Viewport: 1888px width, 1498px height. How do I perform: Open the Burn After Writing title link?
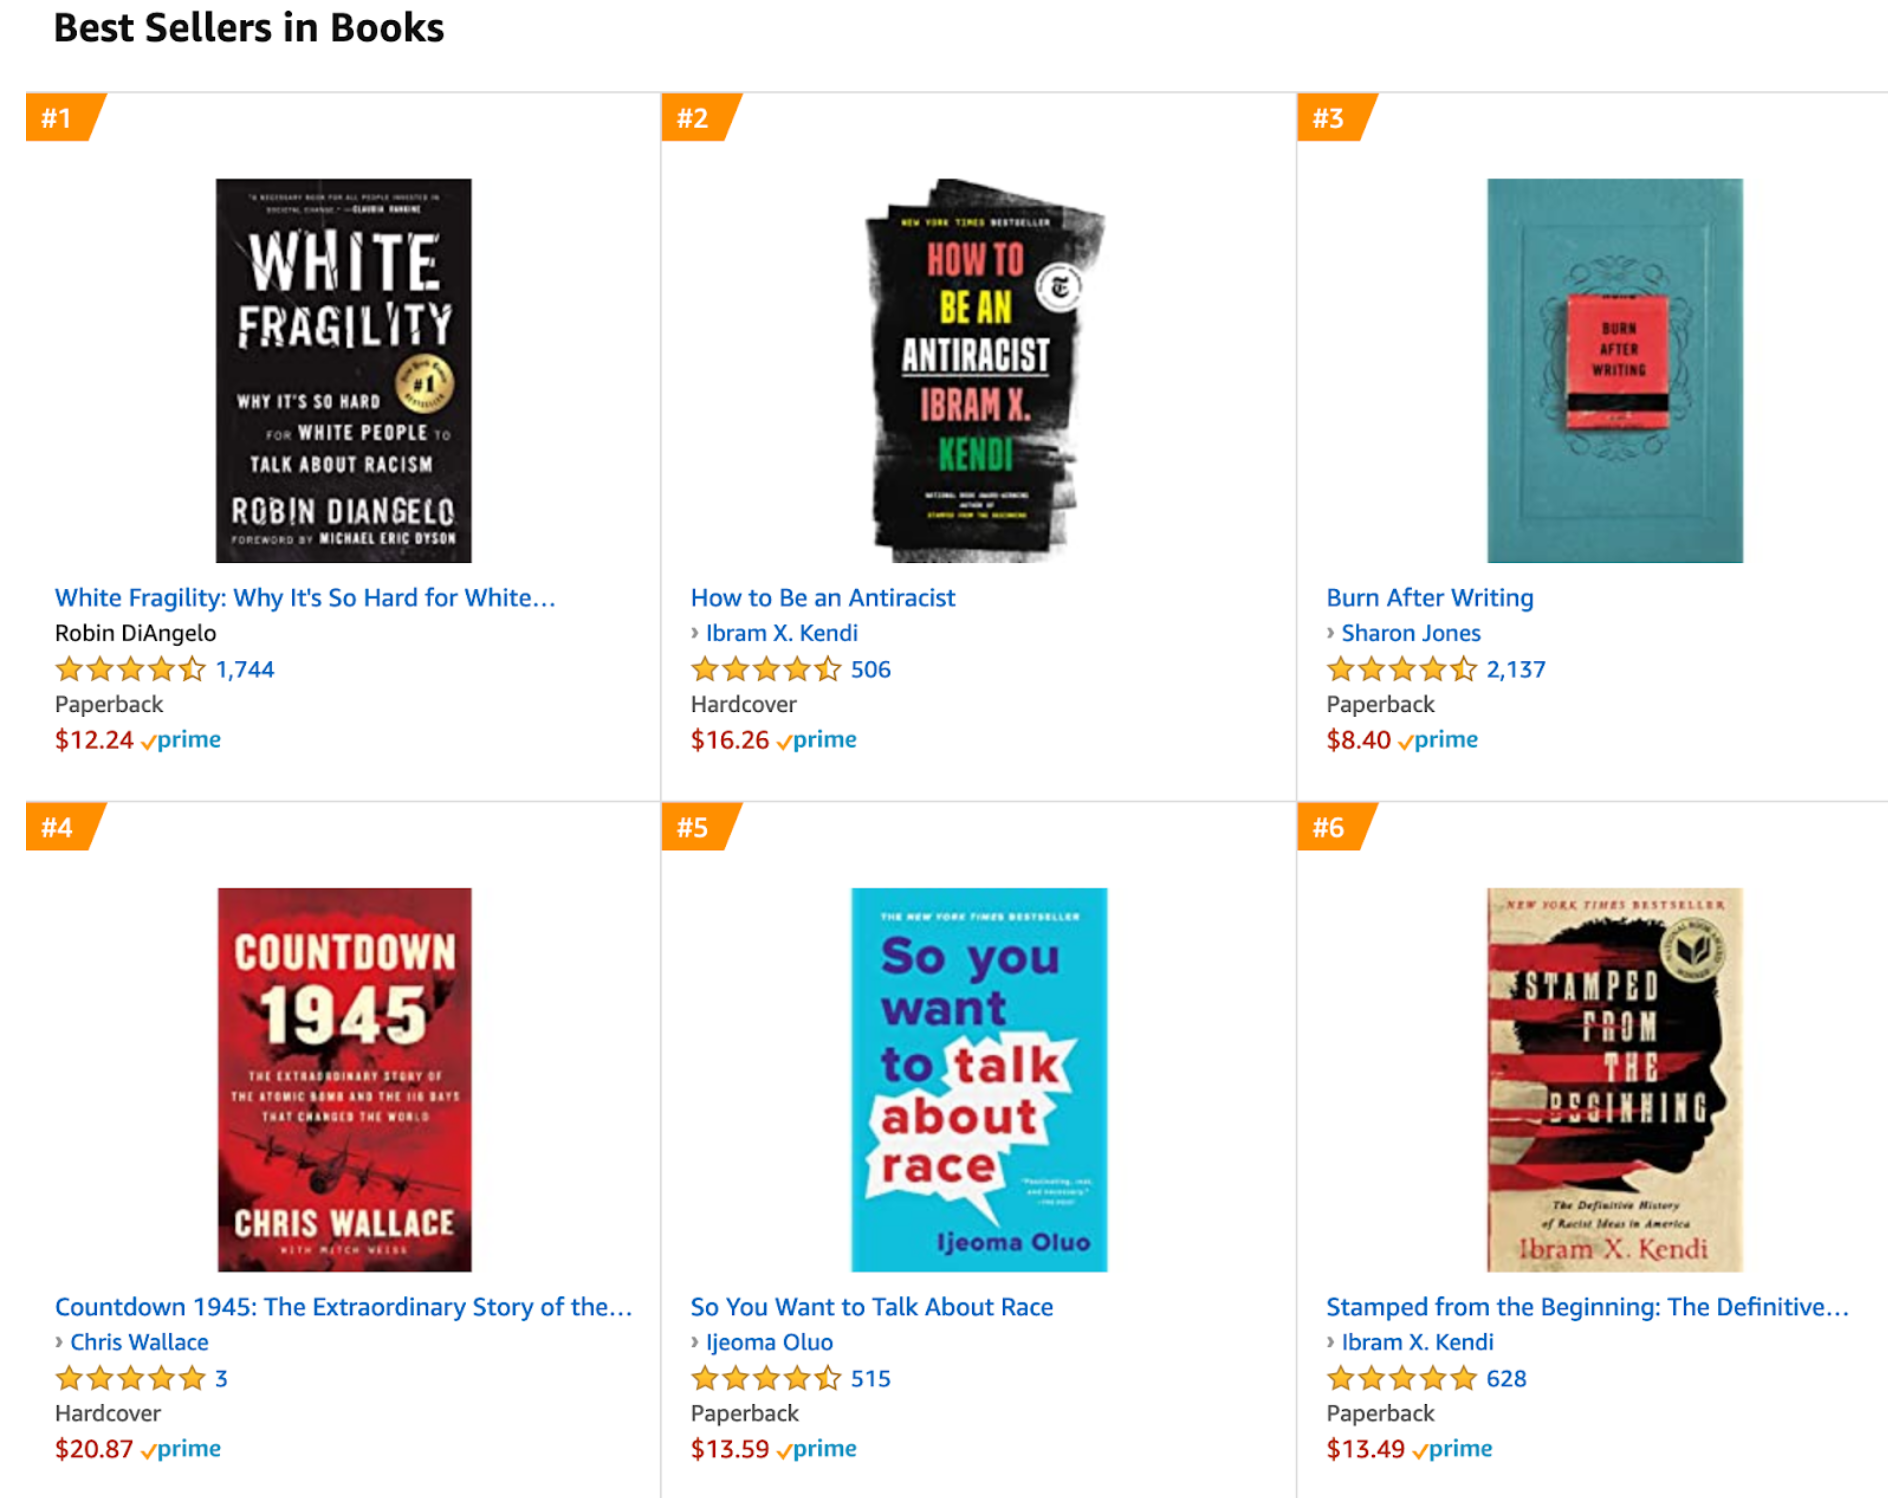click(x=1429, y=597)
